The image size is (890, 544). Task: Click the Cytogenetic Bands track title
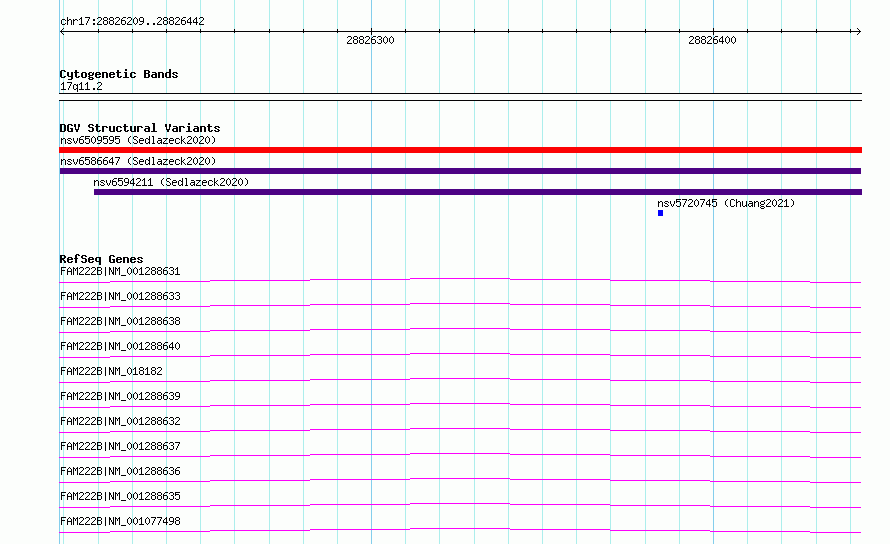tap(119, 74)
